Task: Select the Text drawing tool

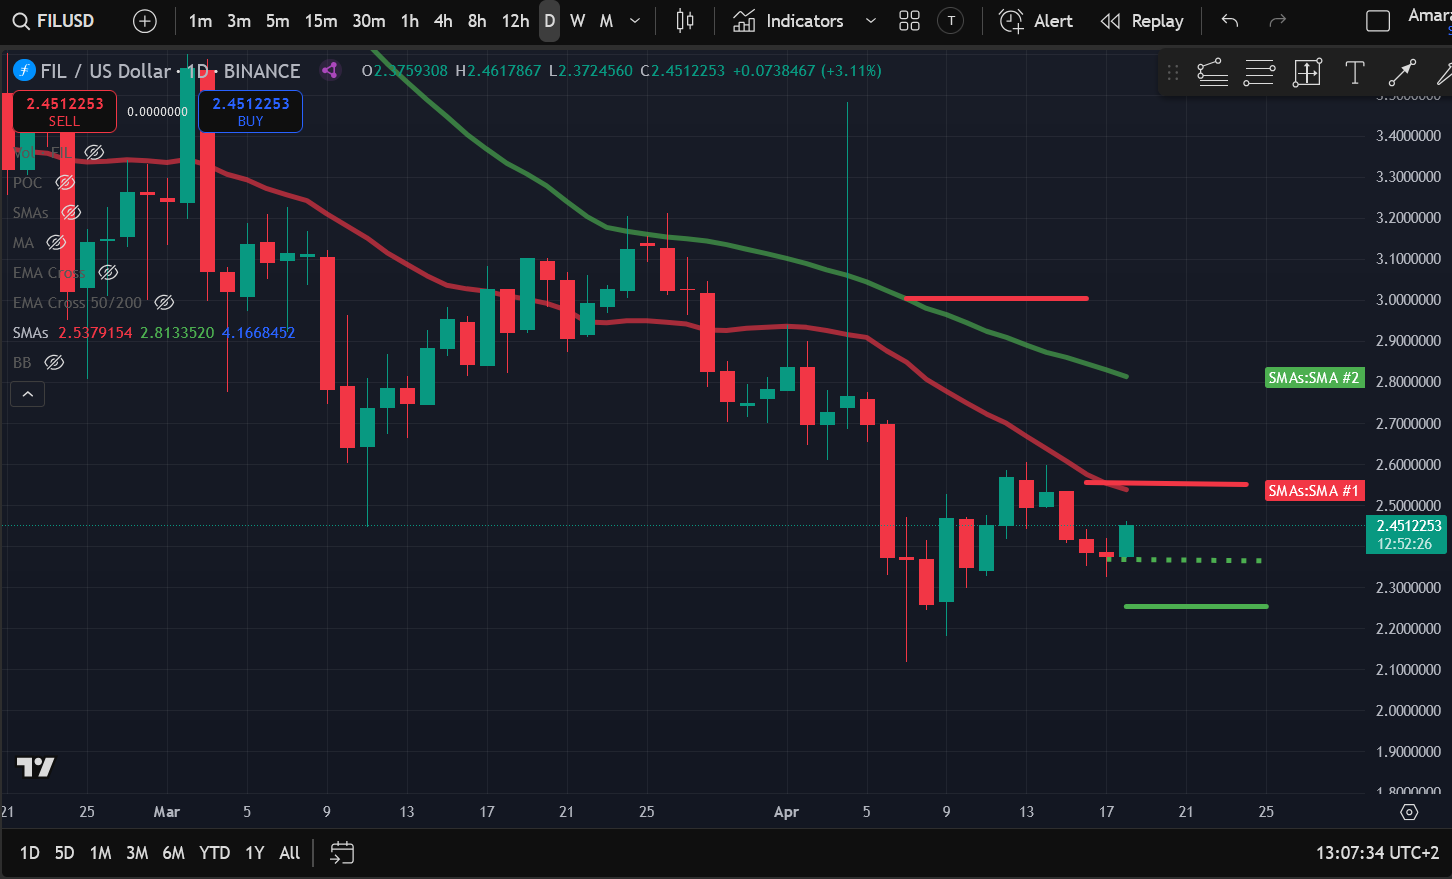Action: (1355, 72)
